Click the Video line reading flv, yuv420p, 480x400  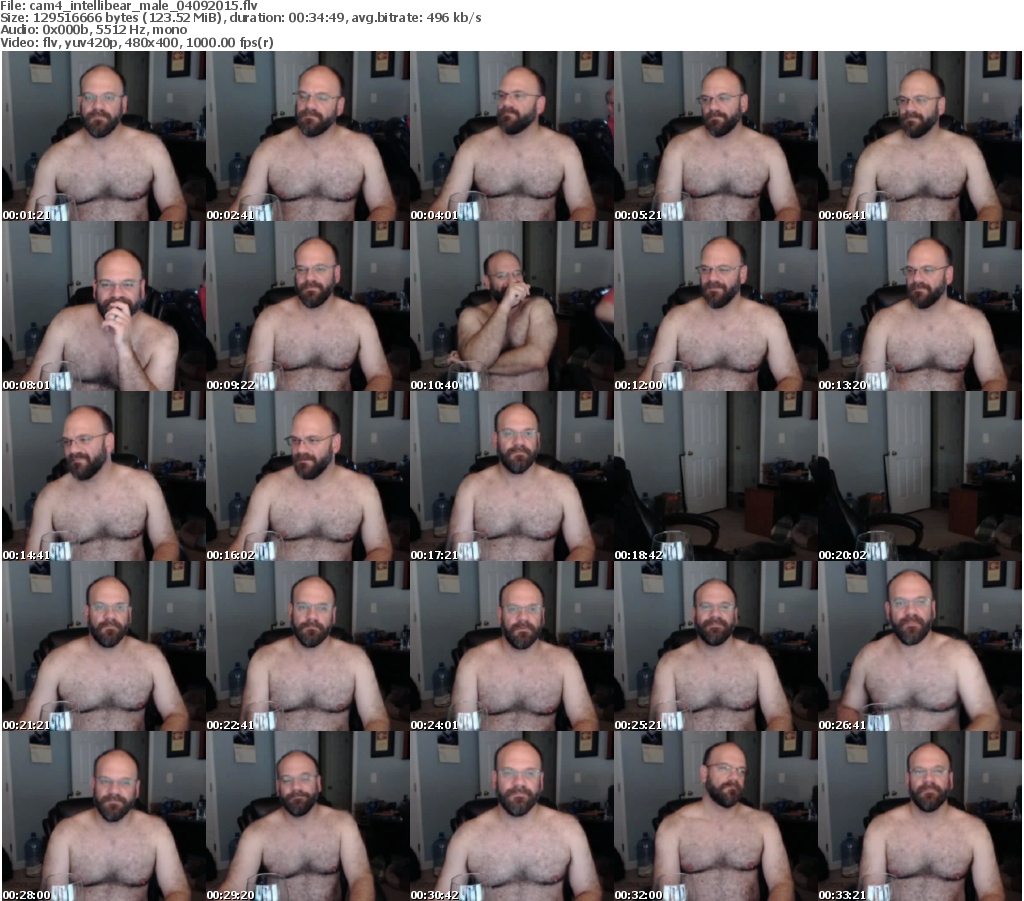coord(137,42)
